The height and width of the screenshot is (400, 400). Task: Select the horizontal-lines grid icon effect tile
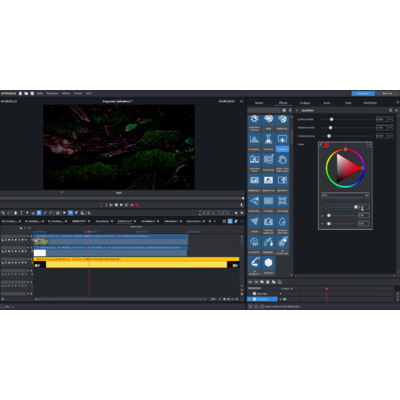click(268, 201)
